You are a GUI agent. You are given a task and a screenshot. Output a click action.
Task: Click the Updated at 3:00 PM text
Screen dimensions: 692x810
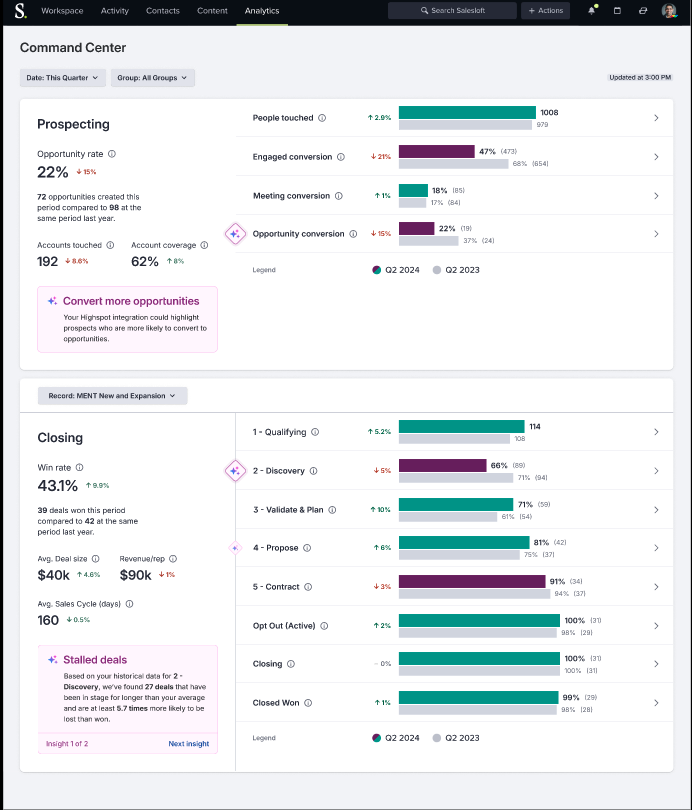(640, 77)
